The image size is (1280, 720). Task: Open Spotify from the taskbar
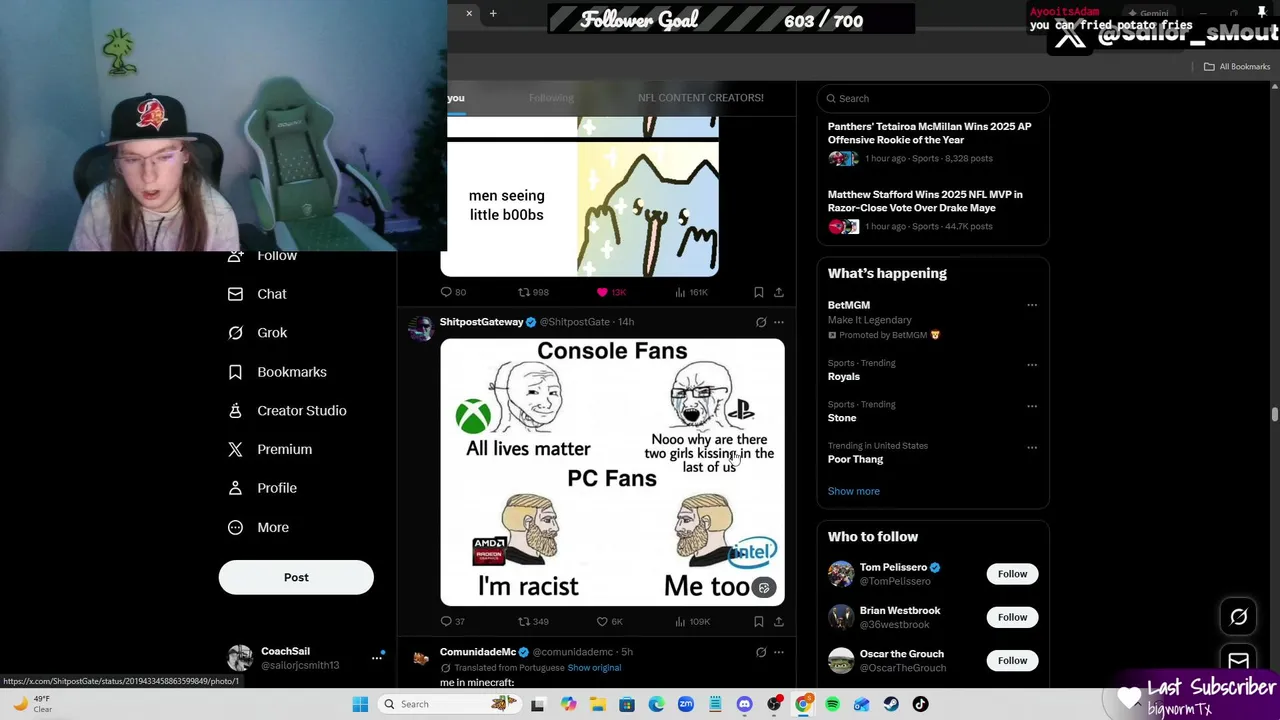pos(833,704)
